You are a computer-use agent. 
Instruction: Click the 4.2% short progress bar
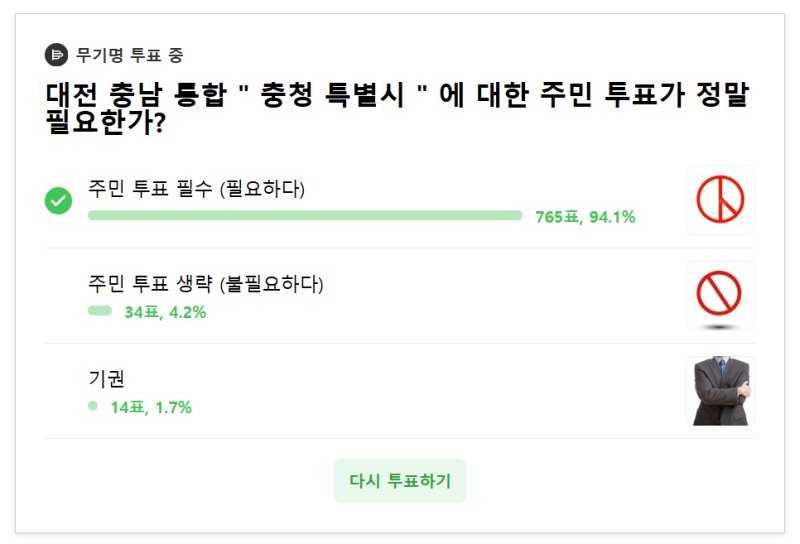pos(100,311)
